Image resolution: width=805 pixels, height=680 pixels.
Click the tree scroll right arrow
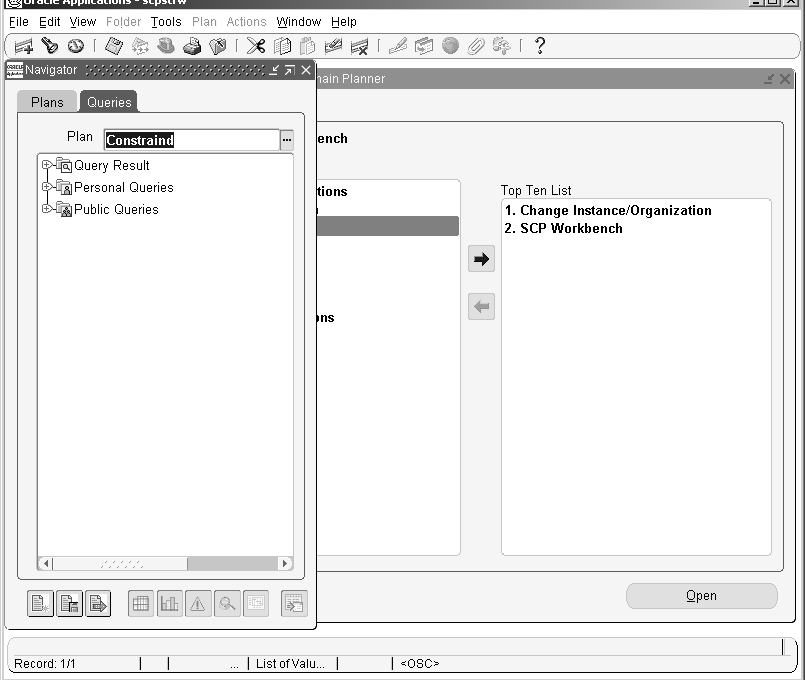tap(285, 564)
